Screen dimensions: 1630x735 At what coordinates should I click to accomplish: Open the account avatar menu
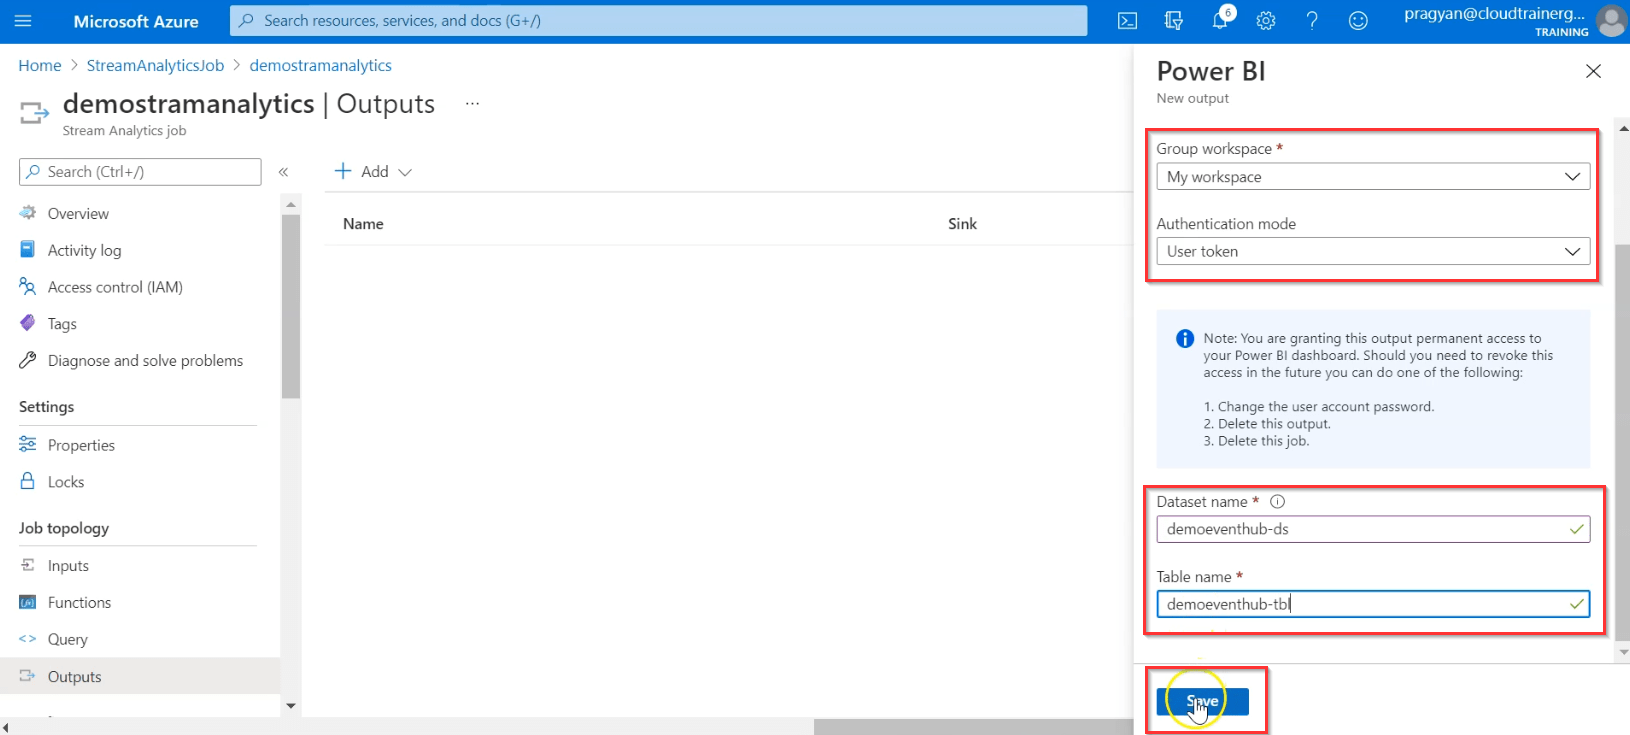(1611, 21)
